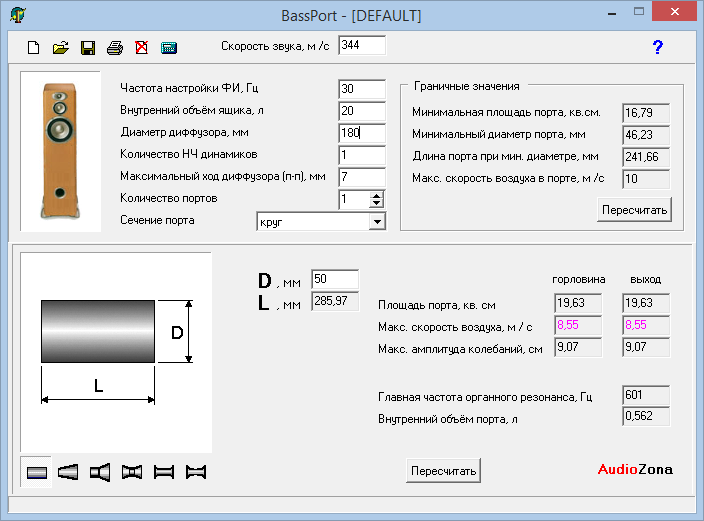Select the conical tapered port shape
704x521 pixels.
68,472
